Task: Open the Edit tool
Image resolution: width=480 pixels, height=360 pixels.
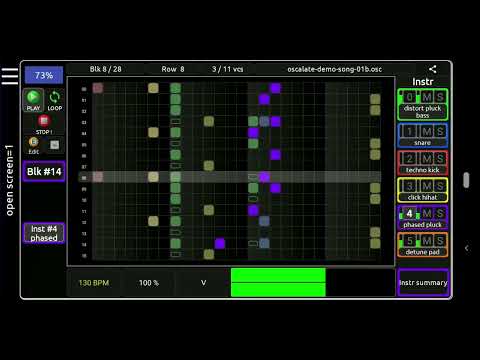Action: 33,145
